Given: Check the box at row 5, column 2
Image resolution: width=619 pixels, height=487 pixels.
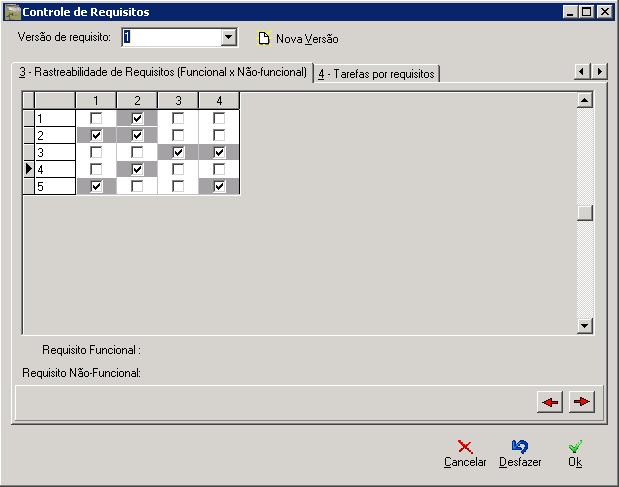Looking at the screenshot, I should (x=137, y=186).
